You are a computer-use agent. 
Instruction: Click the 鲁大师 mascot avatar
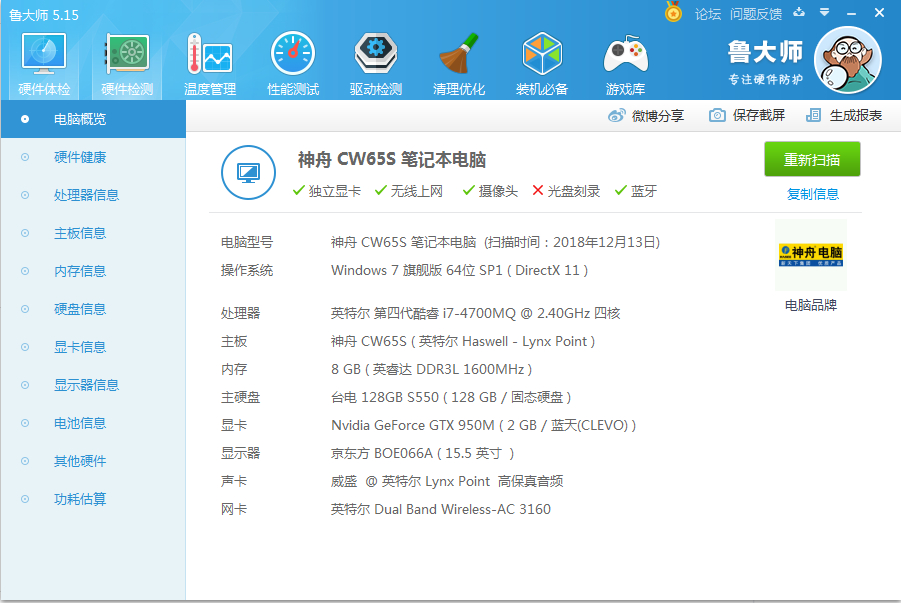[x=848, y=60]
